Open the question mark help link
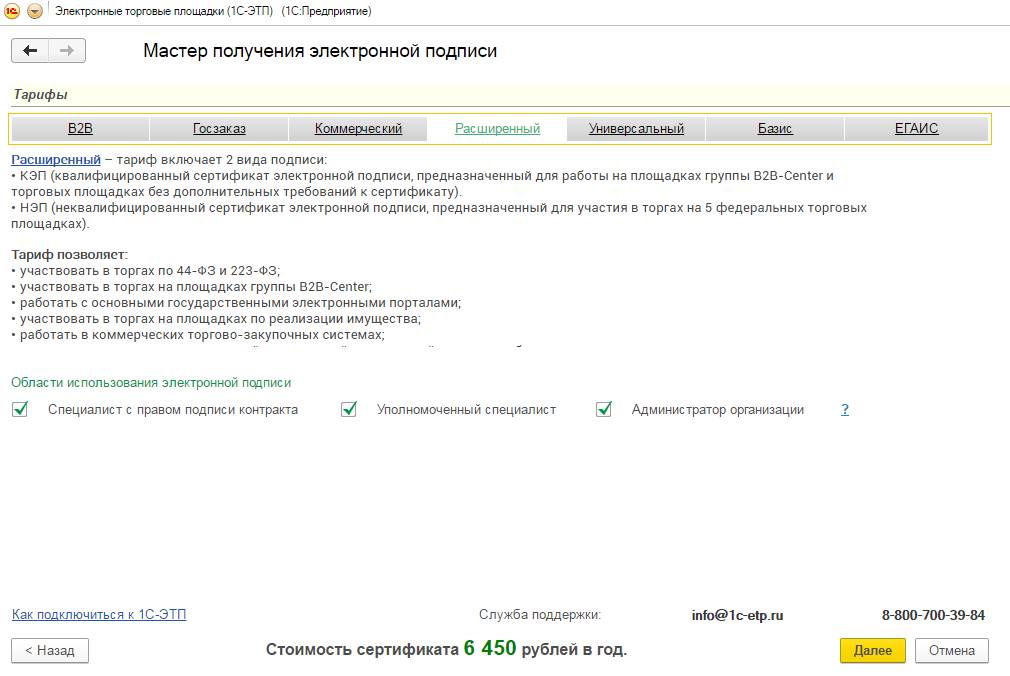The height and width of the screenshot is (676, 1010). tap(845, 409)
